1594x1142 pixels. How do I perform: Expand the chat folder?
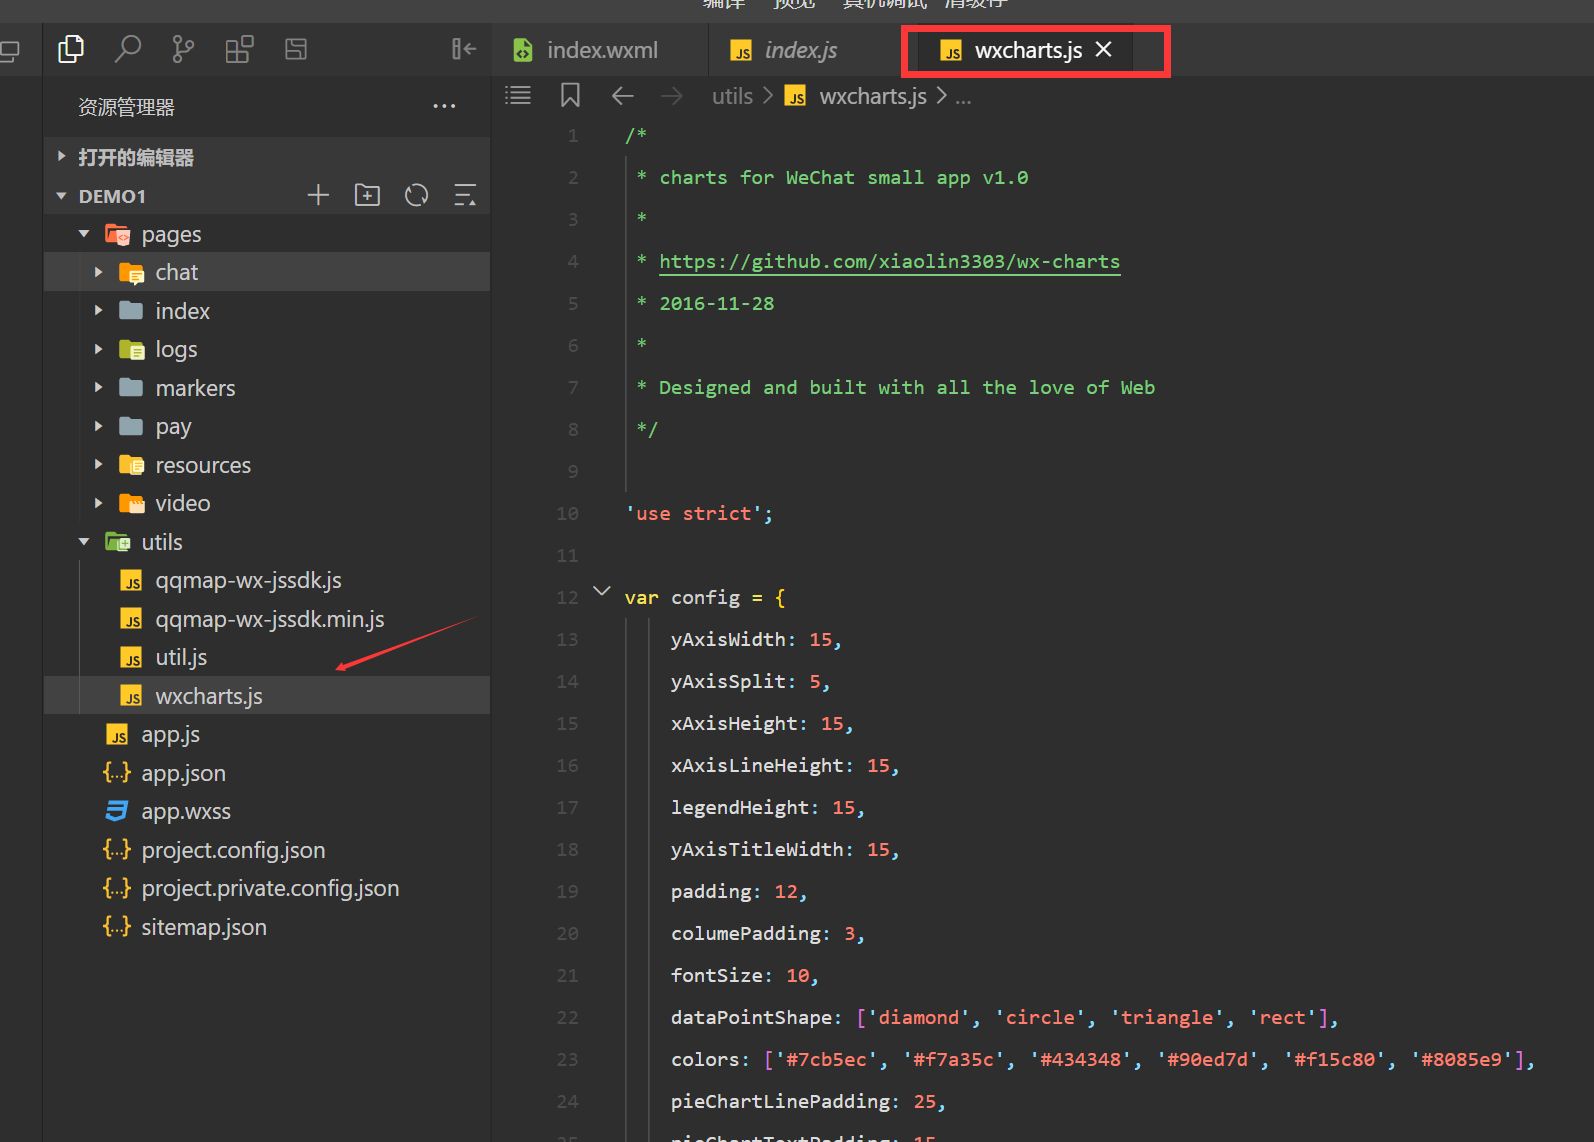point(98,272)
